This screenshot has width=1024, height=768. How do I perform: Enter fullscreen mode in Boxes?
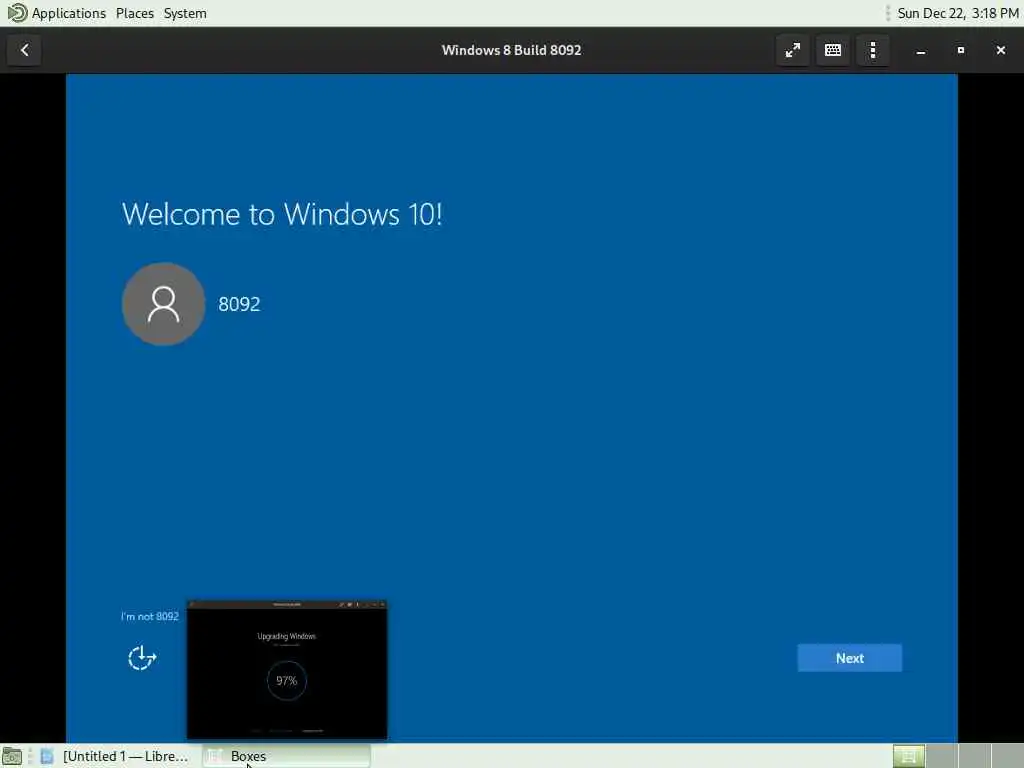pyautogui.click(x=793, y=50)
